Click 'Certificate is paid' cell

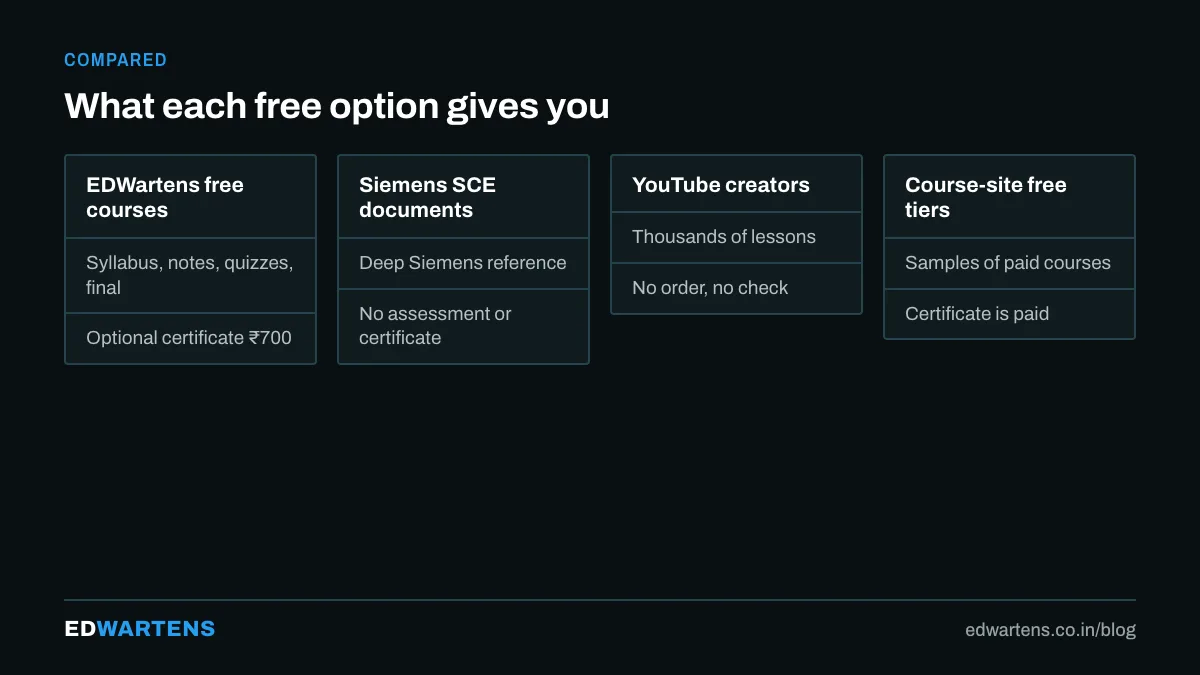coord(1009,314)
